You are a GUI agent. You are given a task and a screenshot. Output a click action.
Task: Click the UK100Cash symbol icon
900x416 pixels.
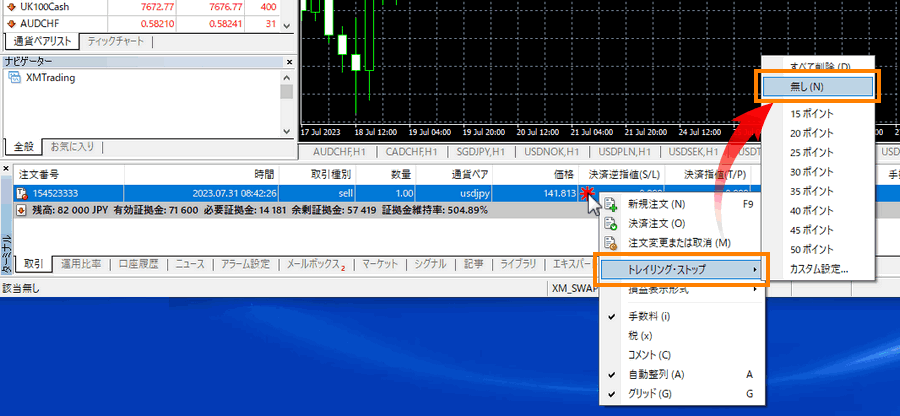10,6
